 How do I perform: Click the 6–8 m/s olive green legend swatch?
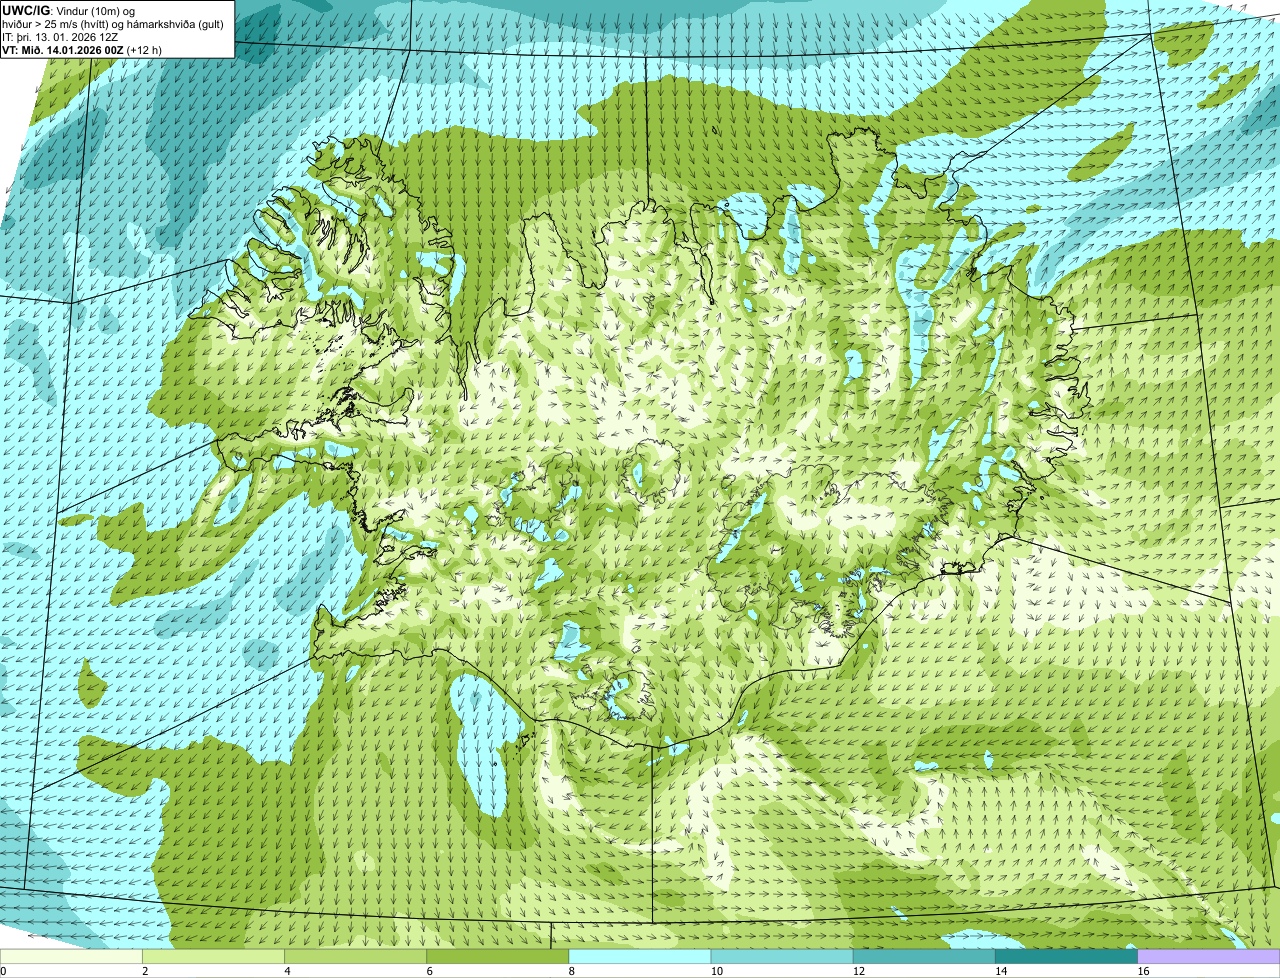[x=498, y=957]
